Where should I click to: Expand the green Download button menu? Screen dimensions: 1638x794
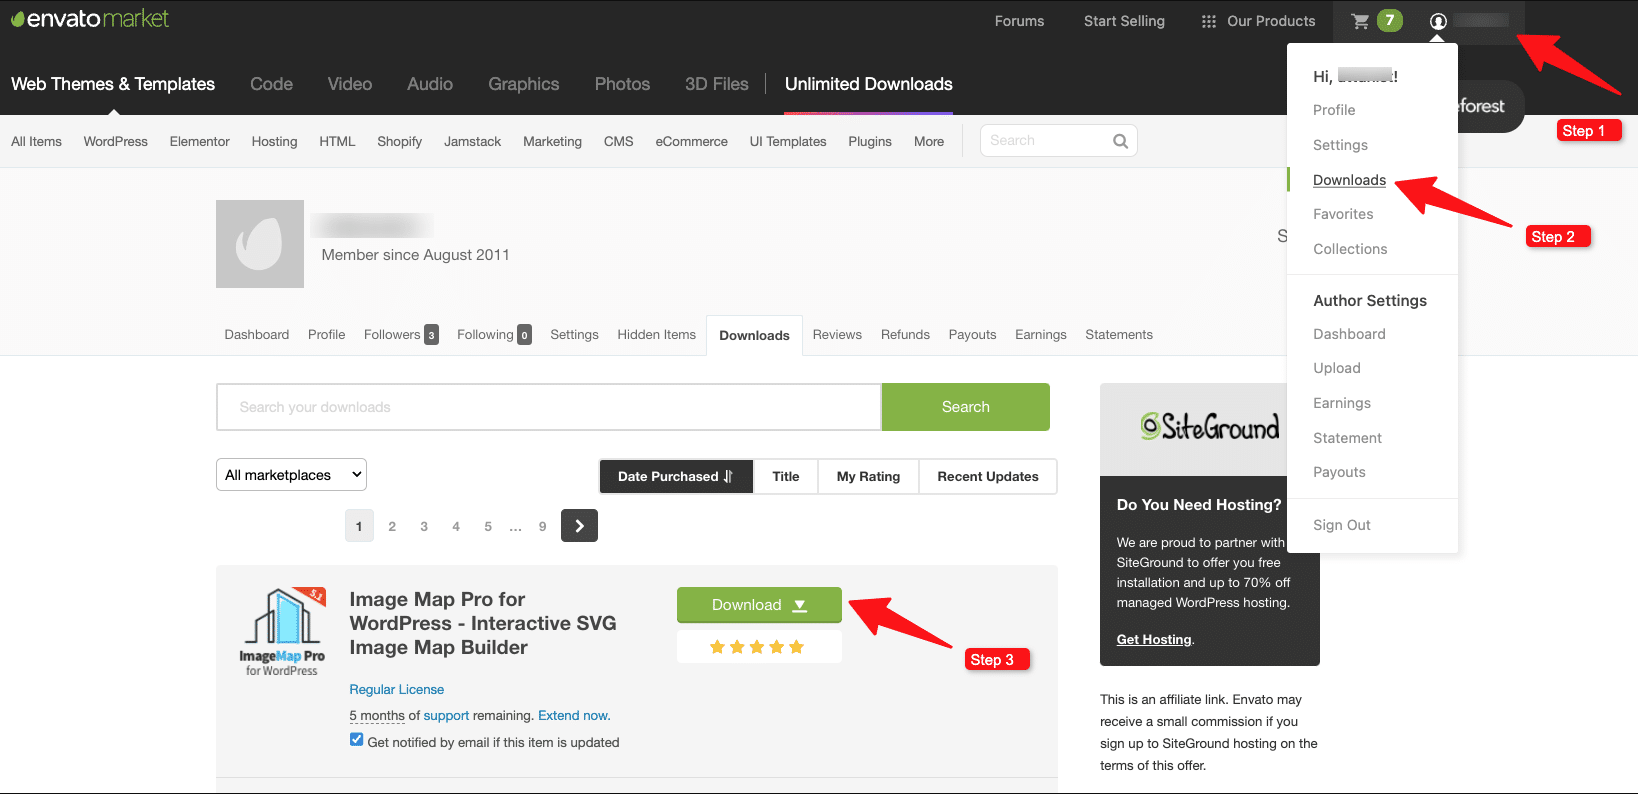(759, 605)
